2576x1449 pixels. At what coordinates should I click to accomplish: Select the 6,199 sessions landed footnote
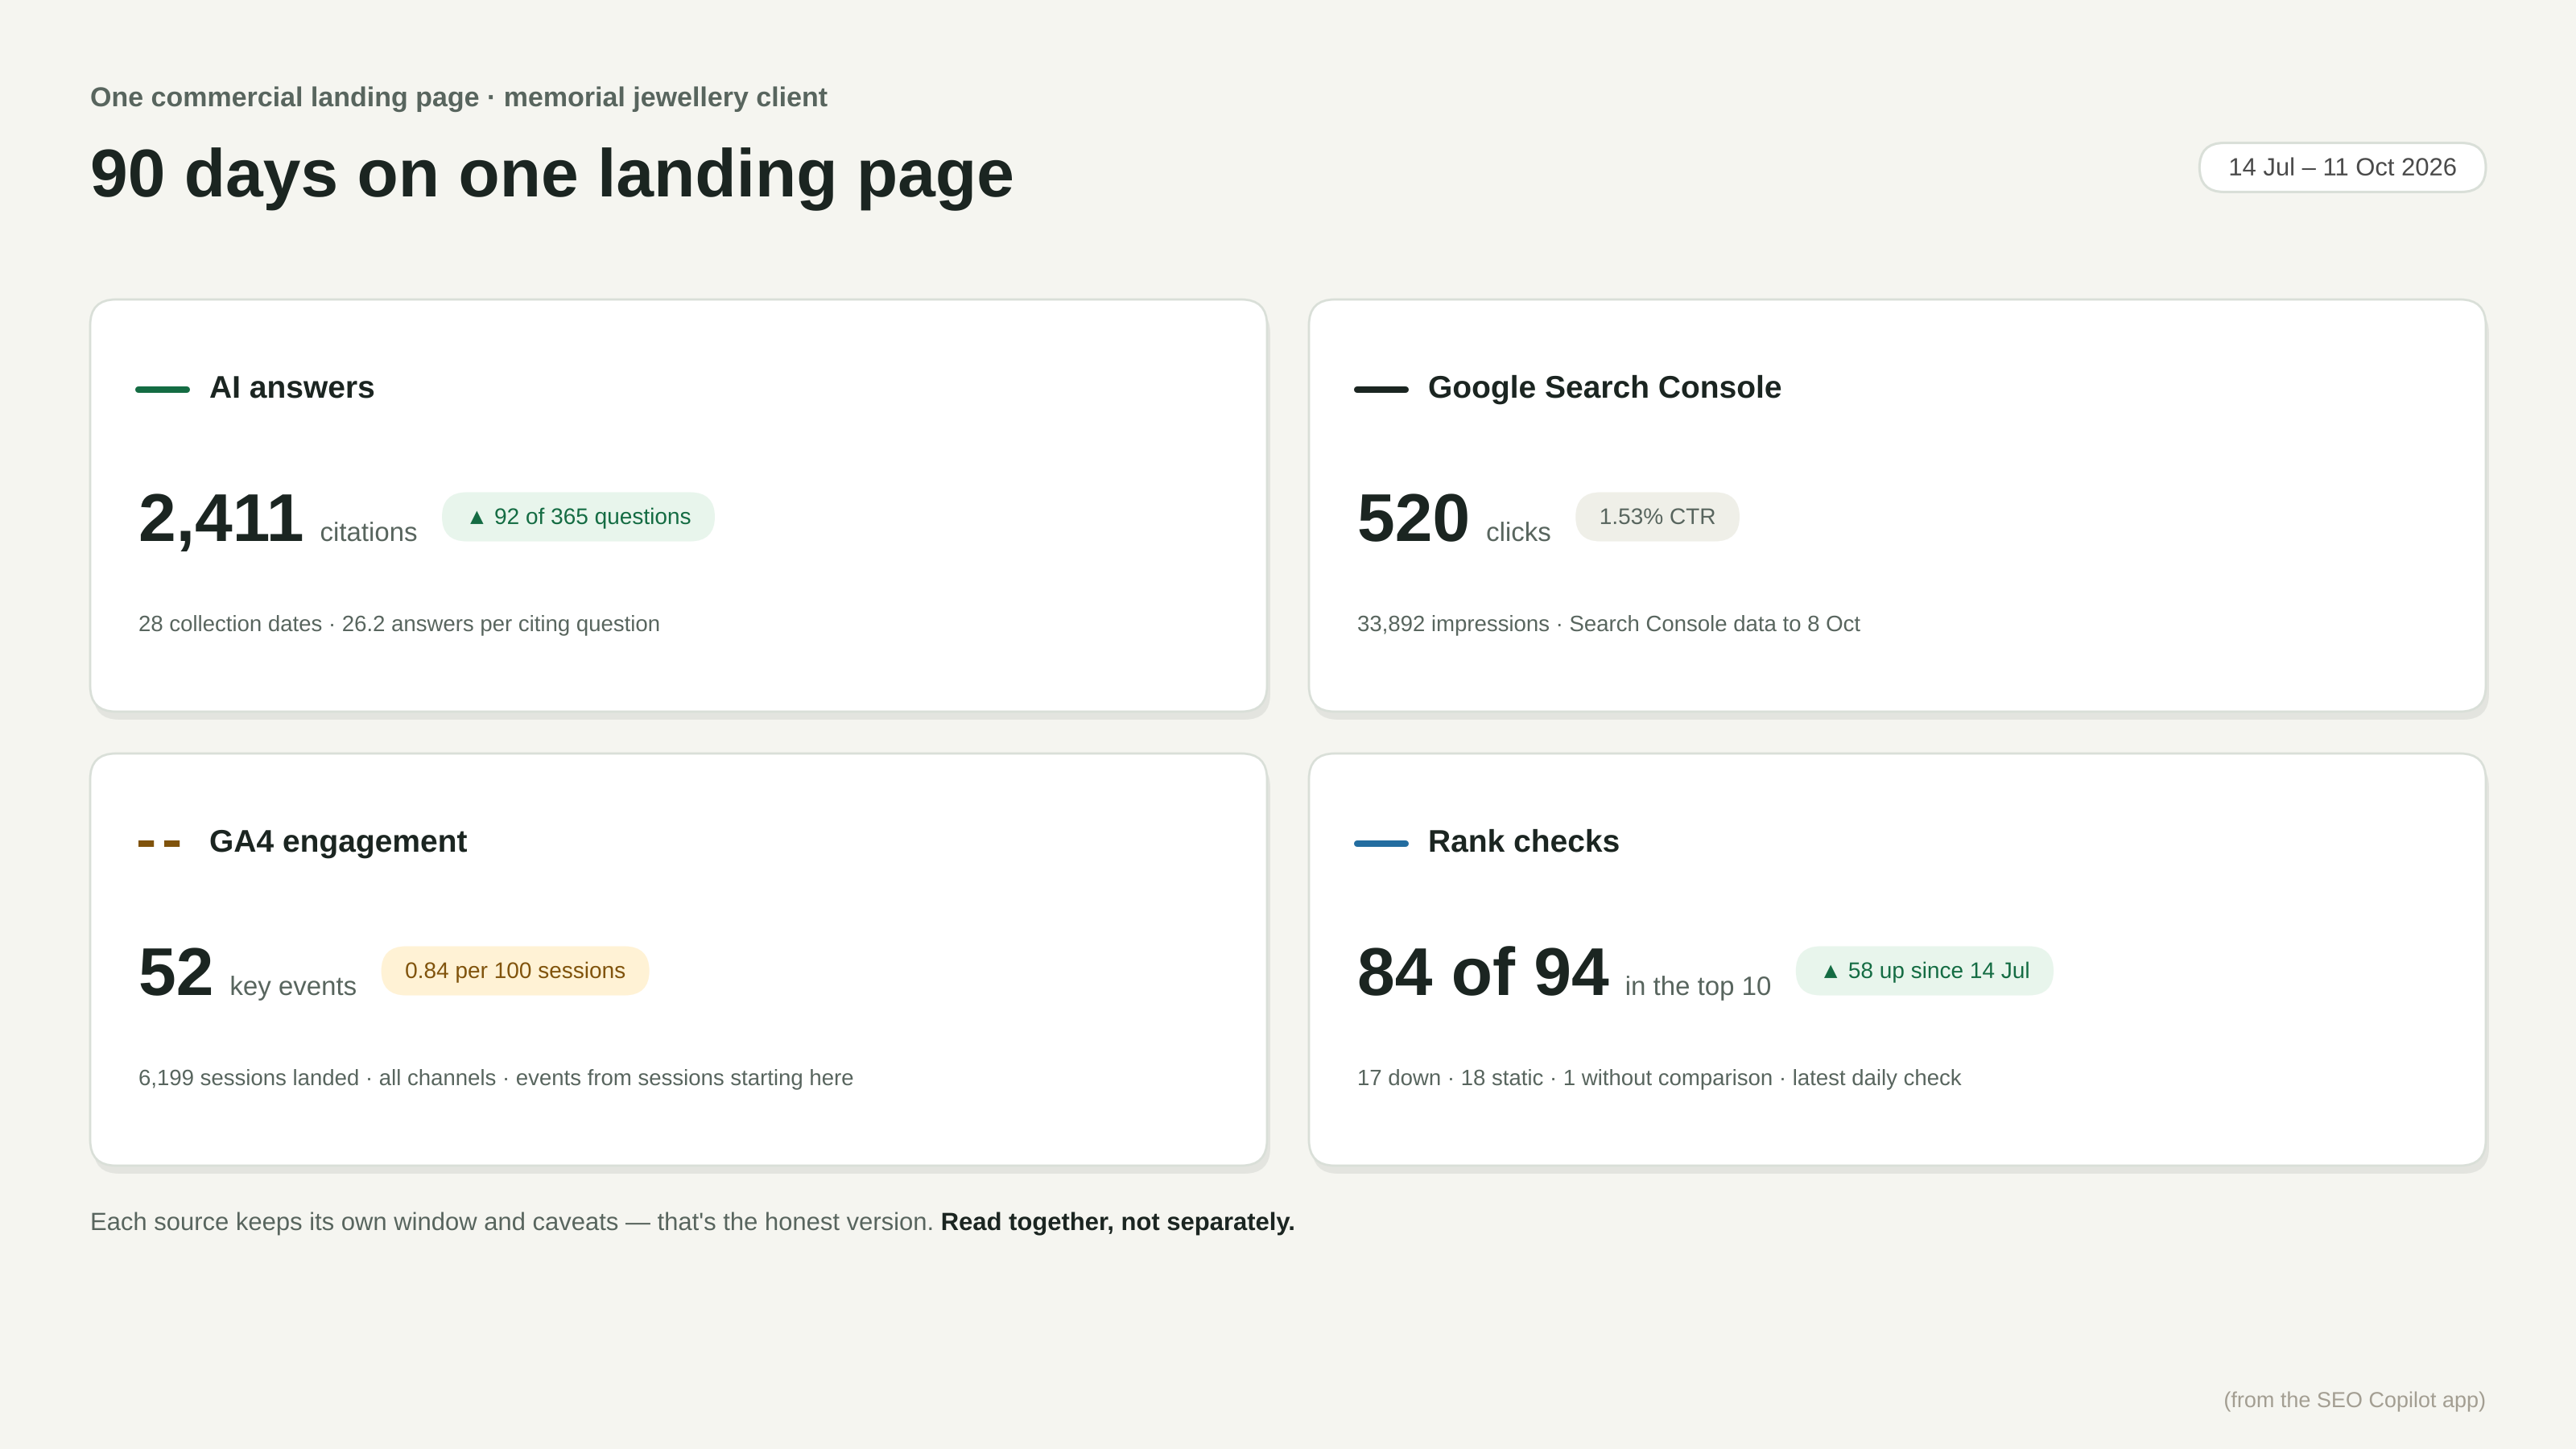[496, 1078]
